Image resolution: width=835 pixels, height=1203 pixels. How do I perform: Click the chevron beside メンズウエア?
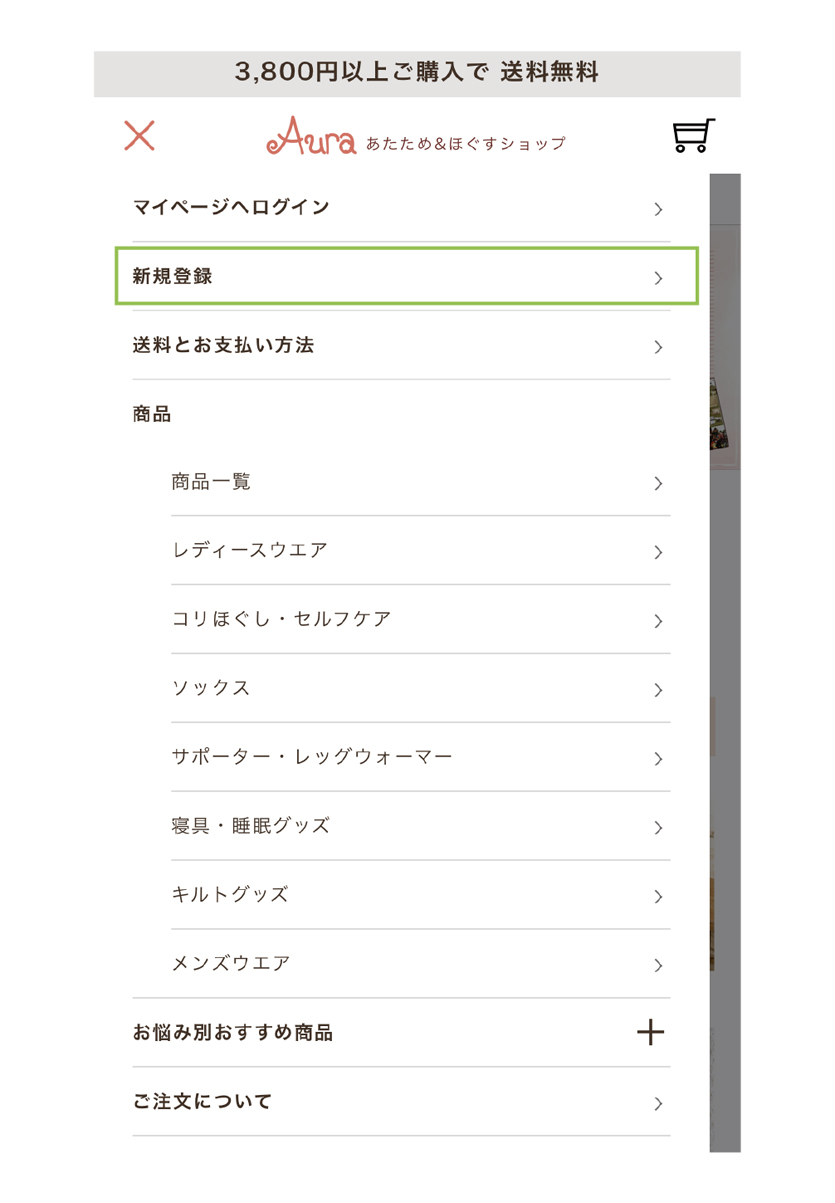pyautogui.click(x=658, y=965)
